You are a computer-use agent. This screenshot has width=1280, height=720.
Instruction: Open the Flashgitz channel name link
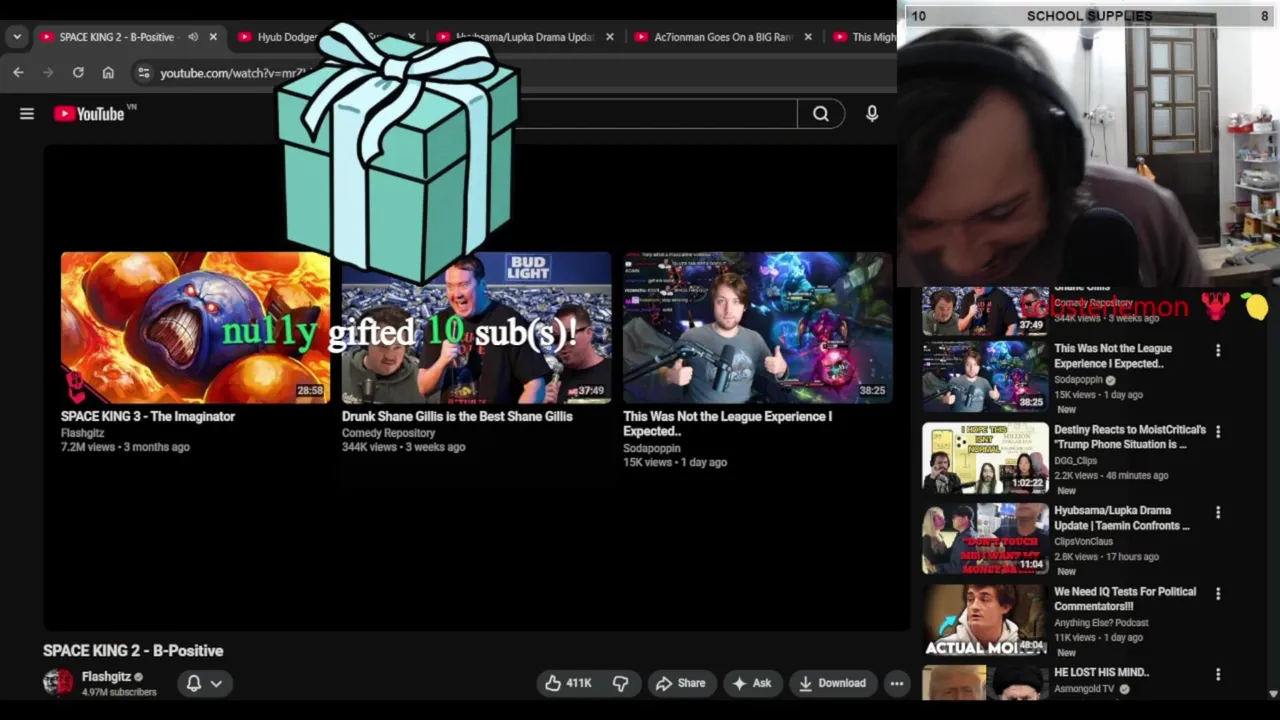(x=106, y=677)
